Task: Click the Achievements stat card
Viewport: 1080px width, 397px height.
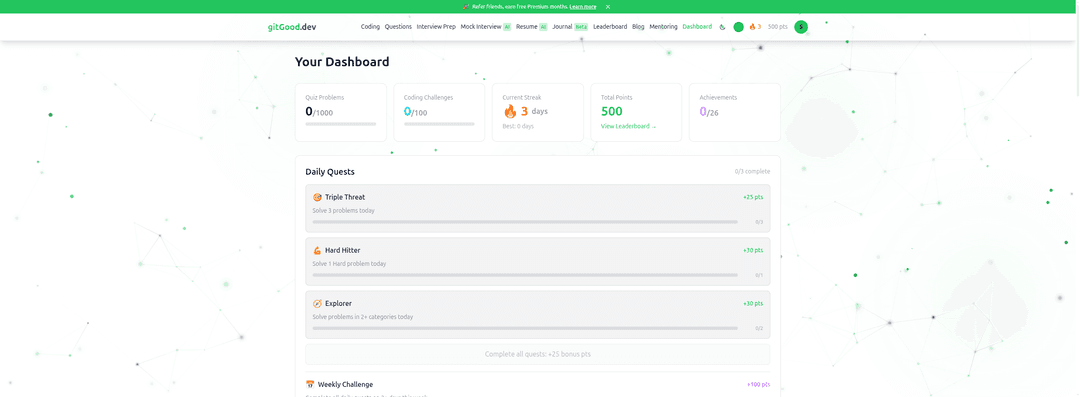Action: (734, 112)
